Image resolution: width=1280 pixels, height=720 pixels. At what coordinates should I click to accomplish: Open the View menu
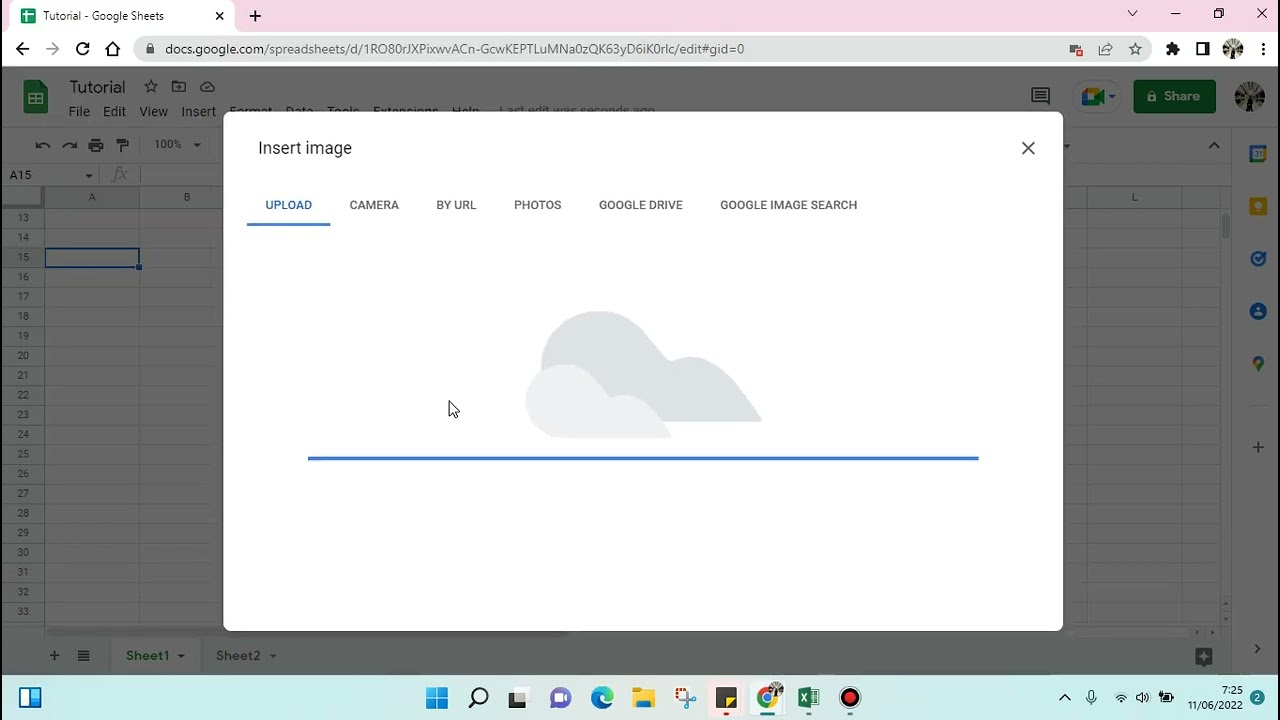153,111
